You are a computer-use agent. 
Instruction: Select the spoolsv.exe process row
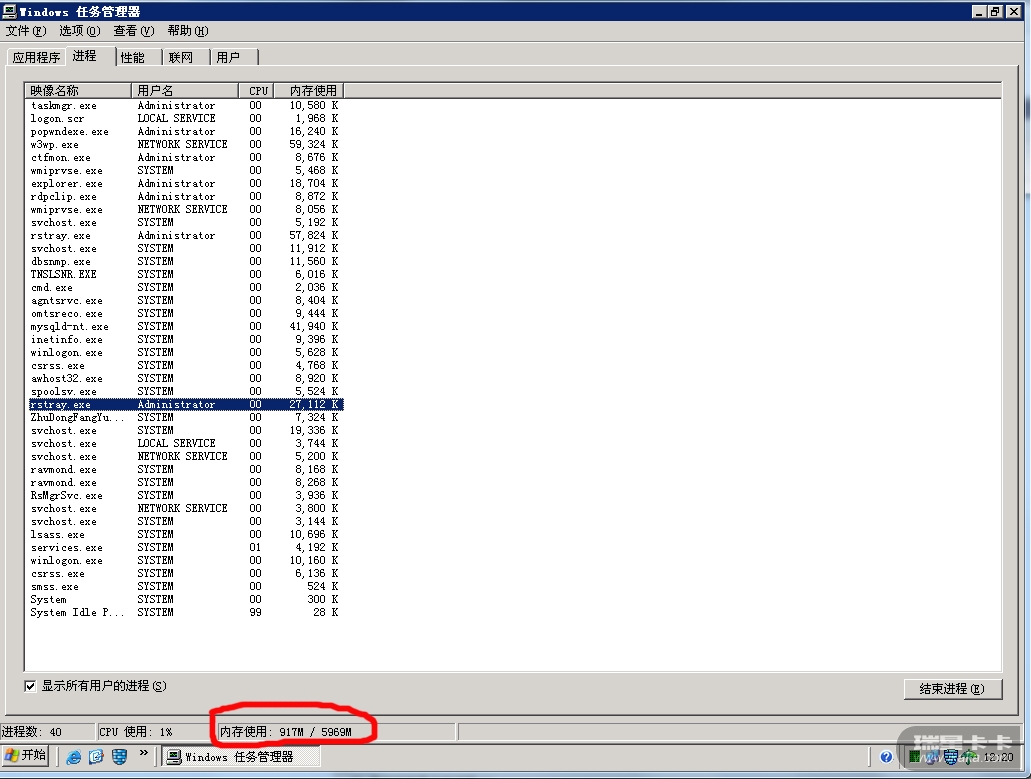pos(185,392)
